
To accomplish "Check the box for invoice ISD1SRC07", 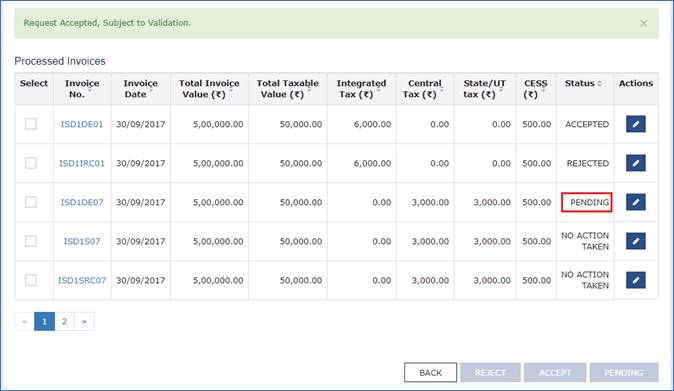I will click(31, 280).
